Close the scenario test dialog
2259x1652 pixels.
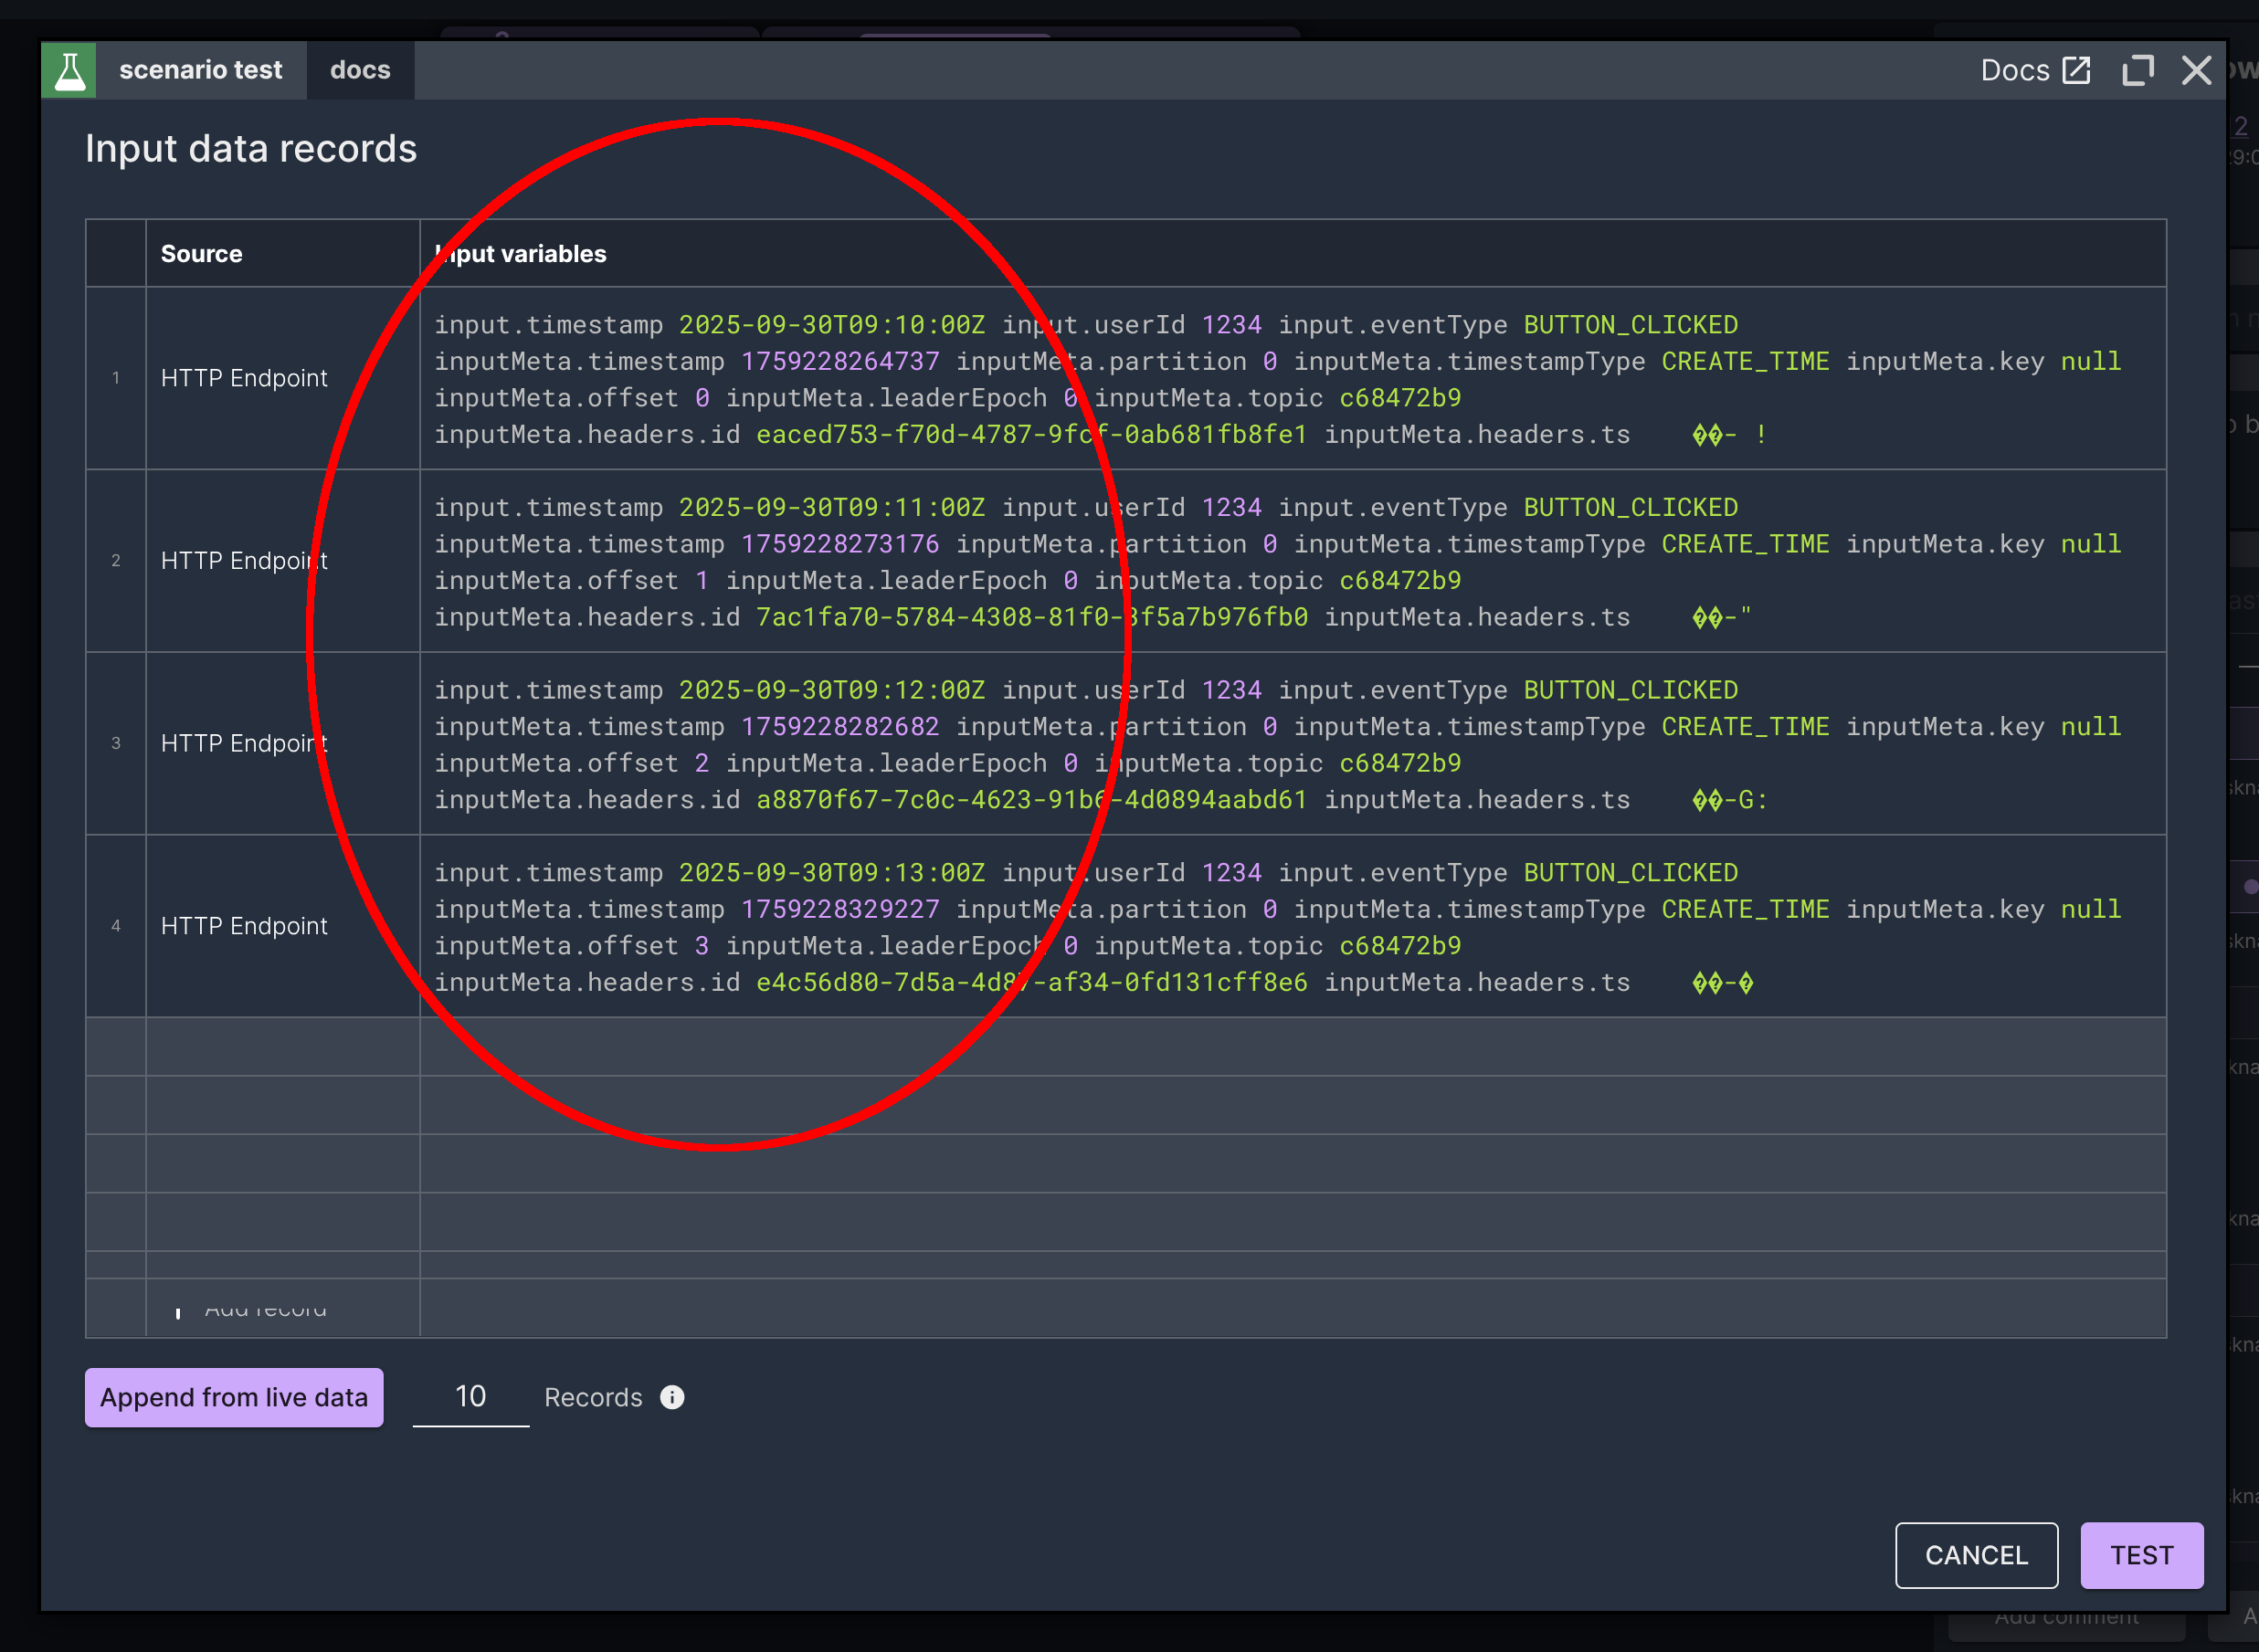click(x=2196, y=70)
